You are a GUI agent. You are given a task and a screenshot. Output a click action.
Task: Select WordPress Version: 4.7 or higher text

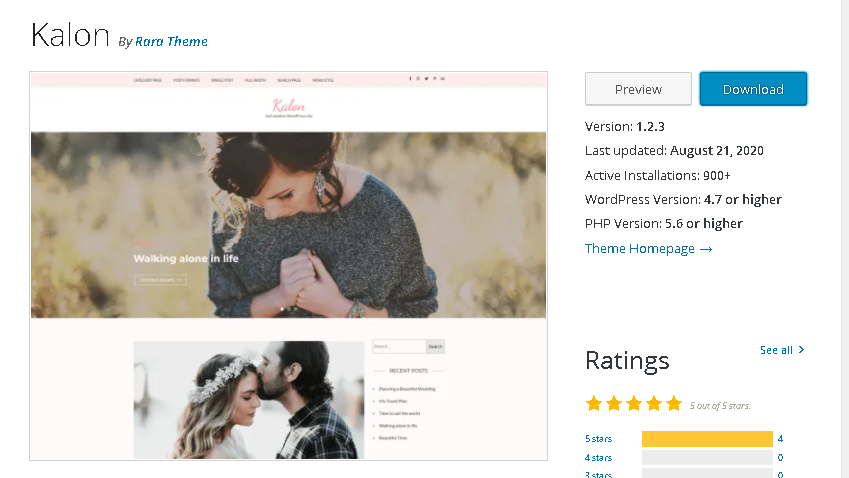click(x=683, y=200)
